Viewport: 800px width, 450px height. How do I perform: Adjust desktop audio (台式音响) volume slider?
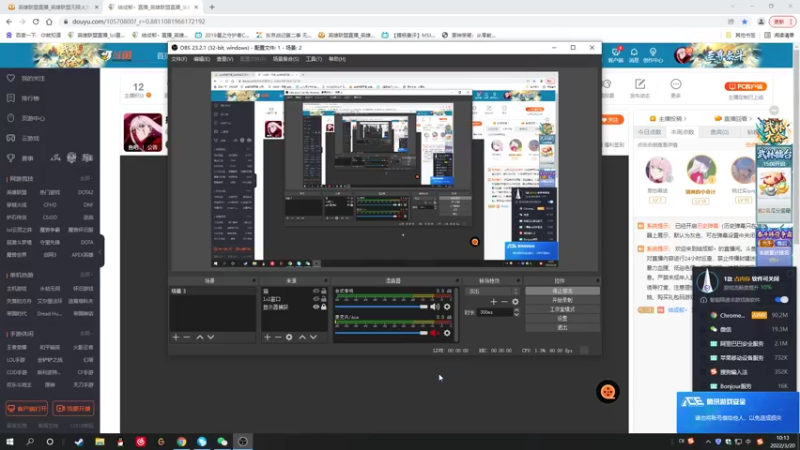coord(382,307)
